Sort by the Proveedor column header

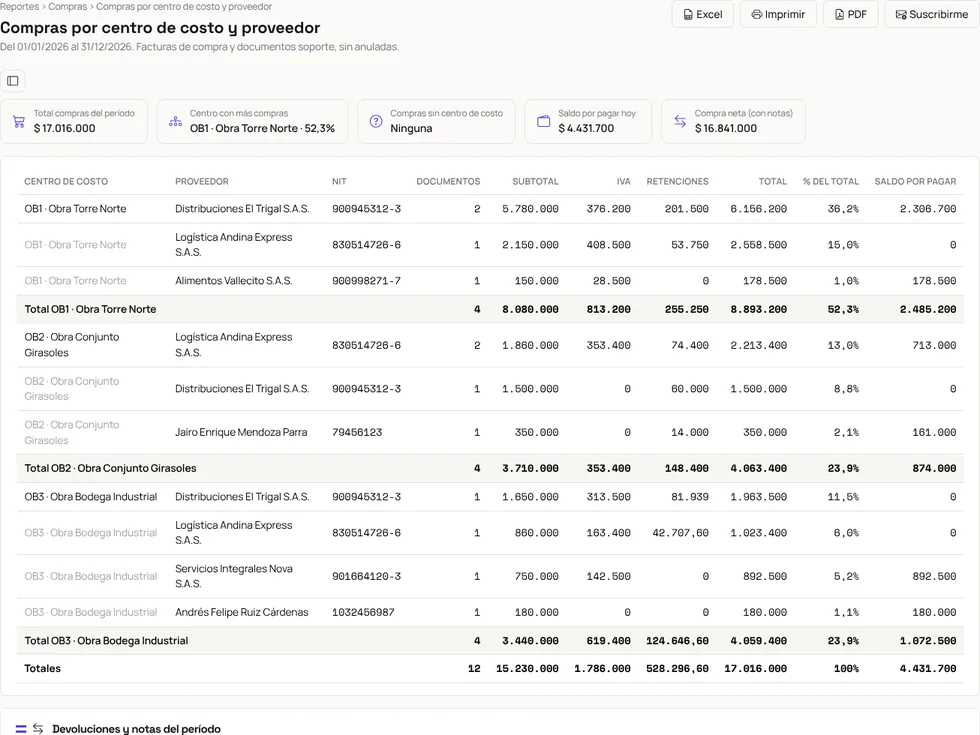(202, 181)
